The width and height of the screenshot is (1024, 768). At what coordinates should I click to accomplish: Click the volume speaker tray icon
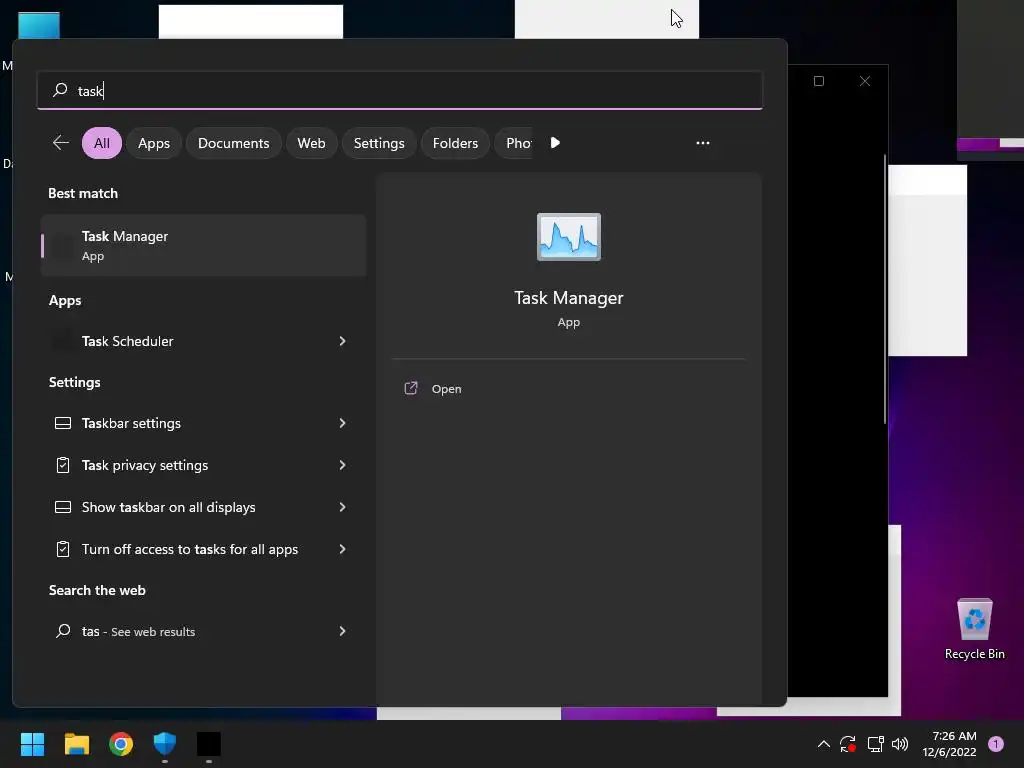[900, 744]
